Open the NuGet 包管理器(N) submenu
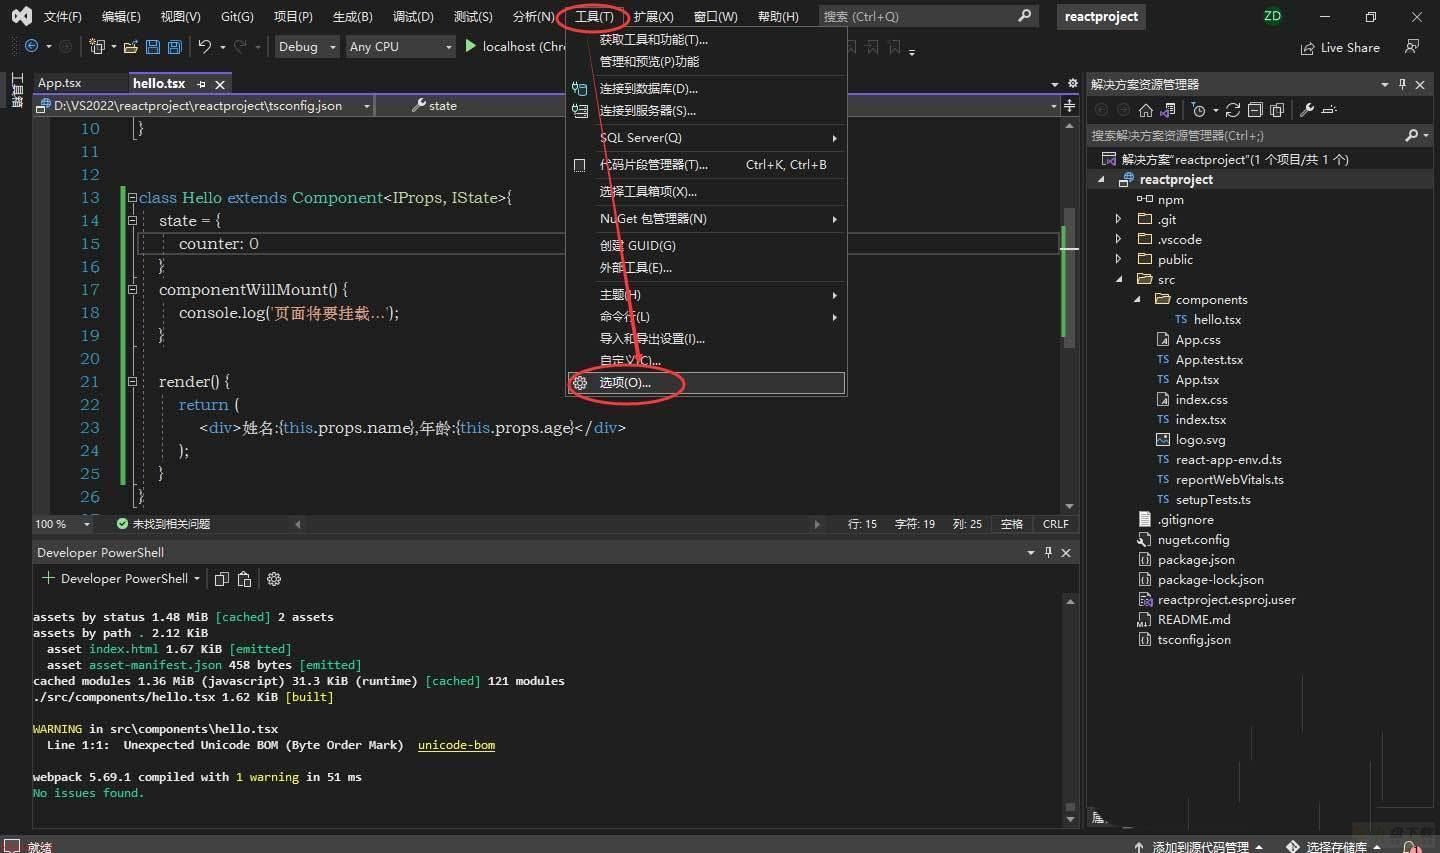 pos(707,219)
